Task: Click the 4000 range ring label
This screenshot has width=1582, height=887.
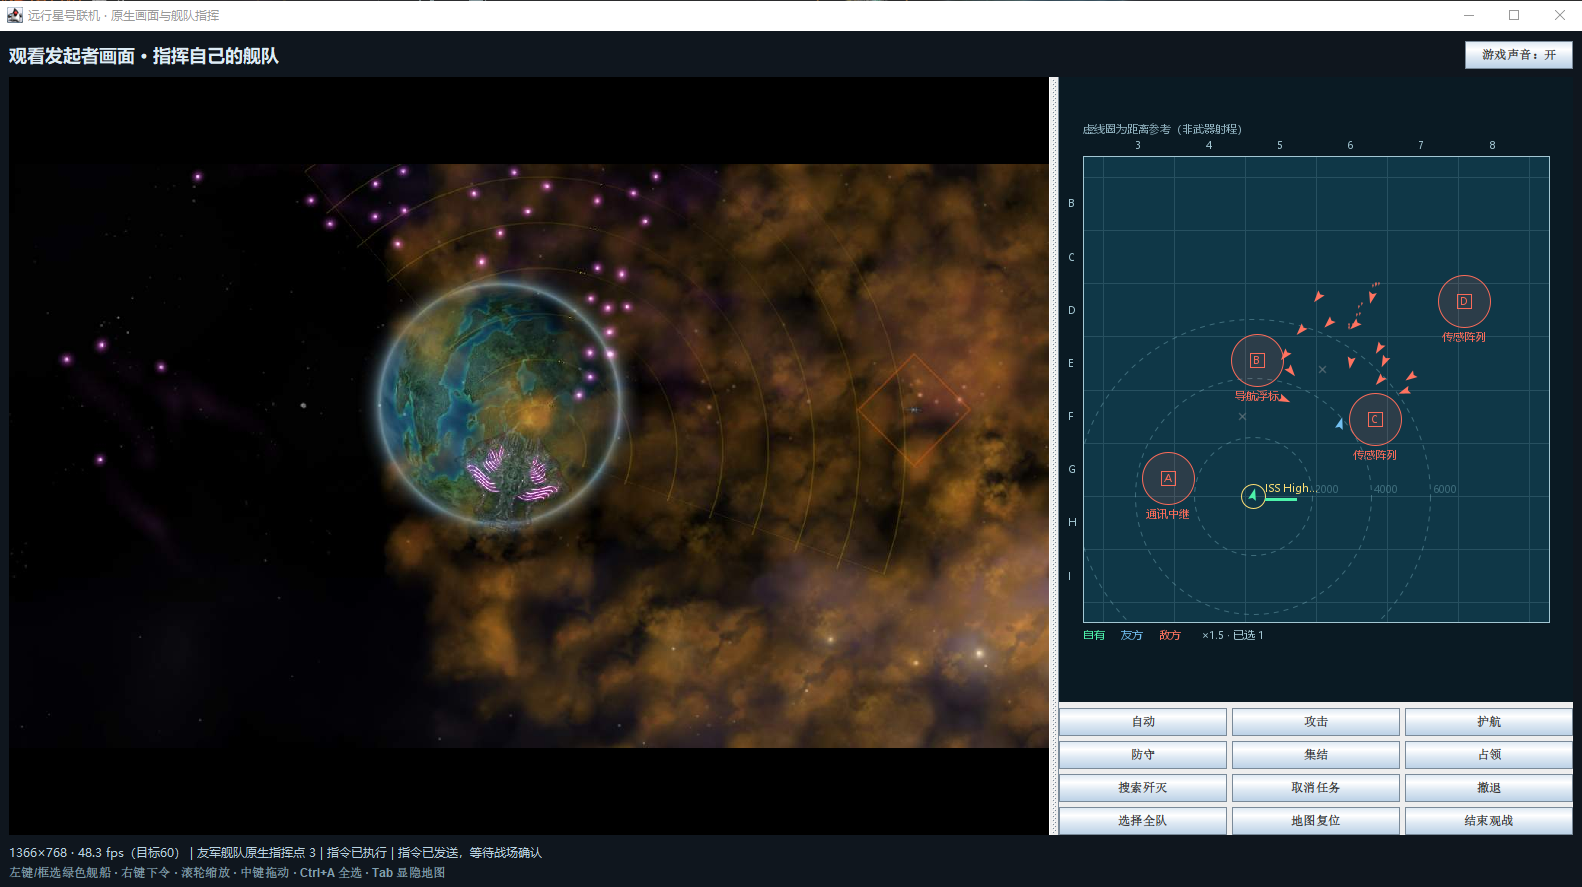Action: [x=1386, y=489]
